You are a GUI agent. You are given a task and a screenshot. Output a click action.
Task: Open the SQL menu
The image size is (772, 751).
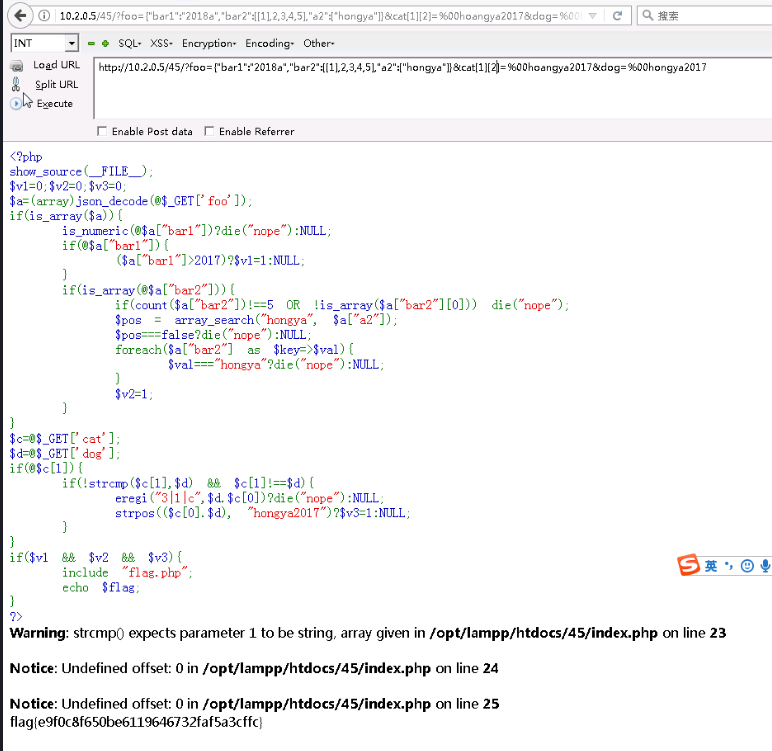(x=129, y=43)
